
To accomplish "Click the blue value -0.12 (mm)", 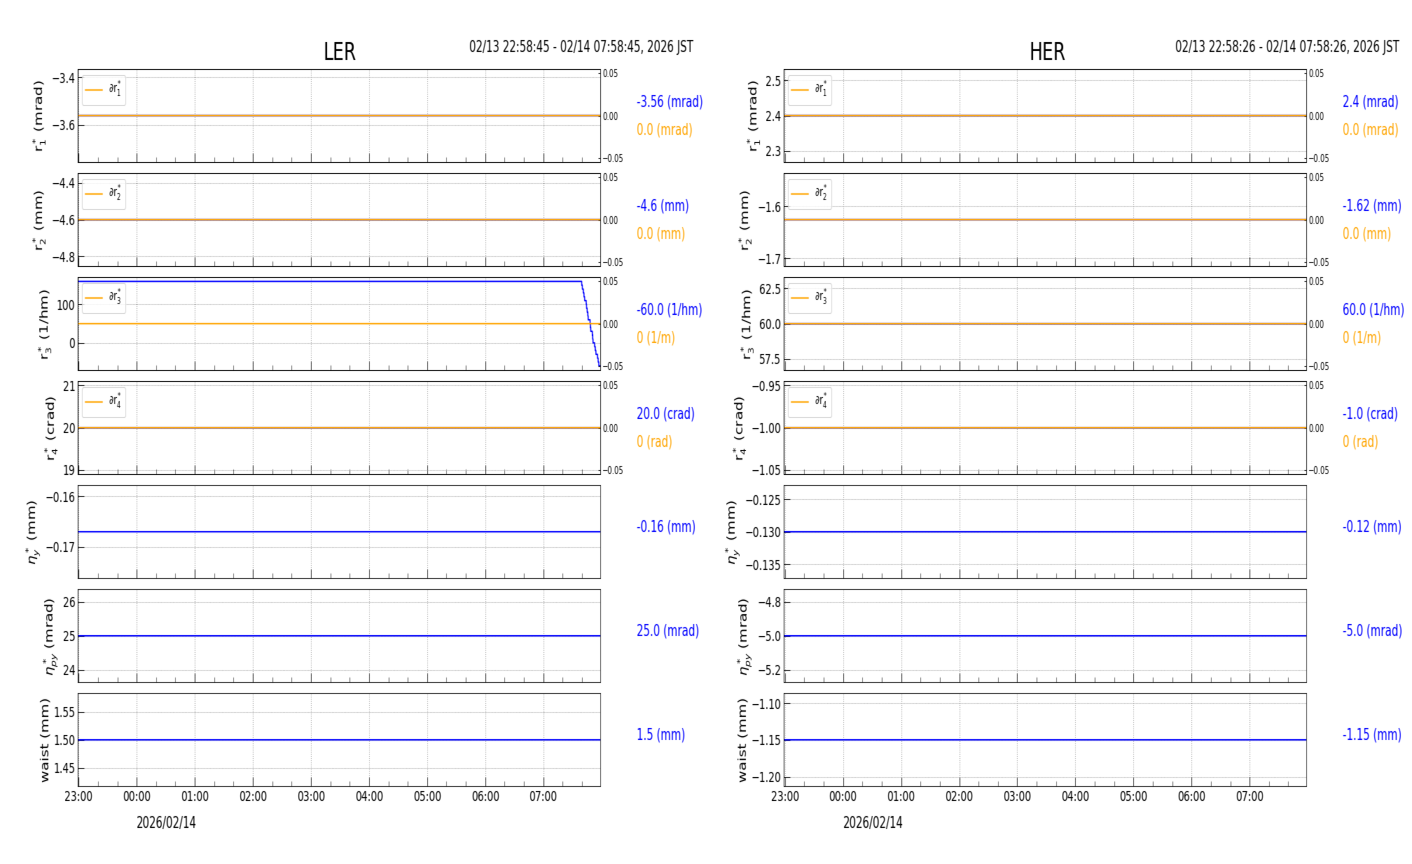I will click(1372, 527).
